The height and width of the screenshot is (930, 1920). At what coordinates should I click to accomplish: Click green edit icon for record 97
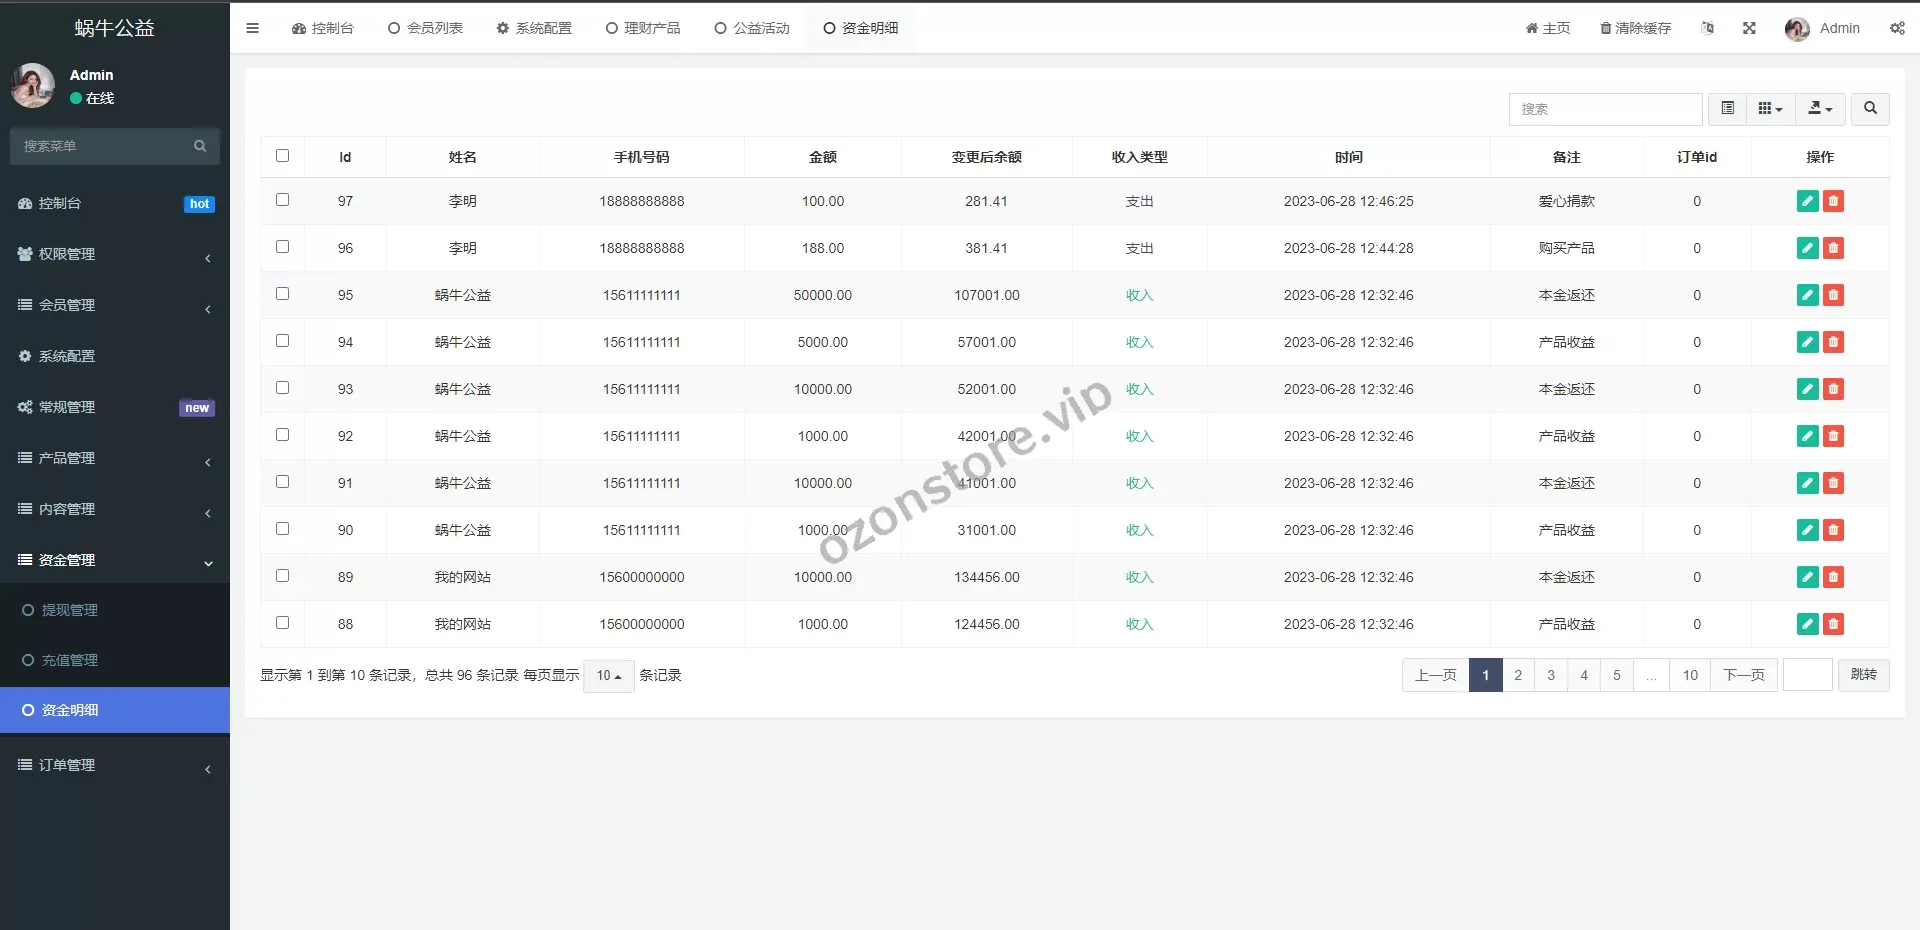(x=1807, y=201)
